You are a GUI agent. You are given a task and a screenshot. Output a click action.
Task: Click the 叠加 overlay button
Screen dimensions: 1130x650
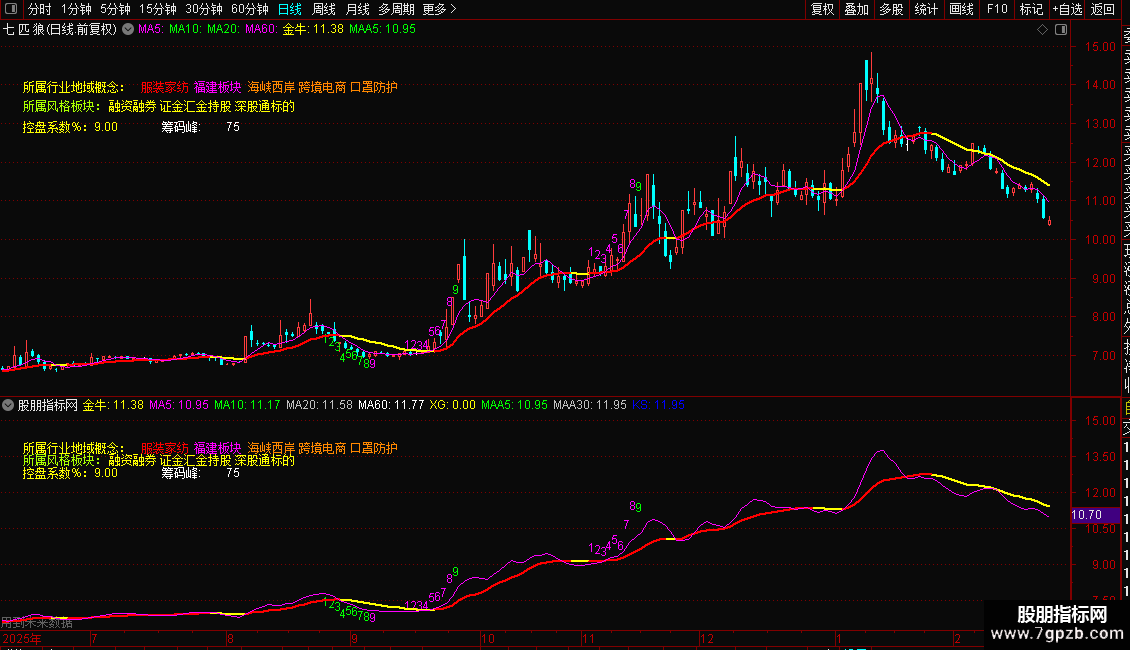856,9
